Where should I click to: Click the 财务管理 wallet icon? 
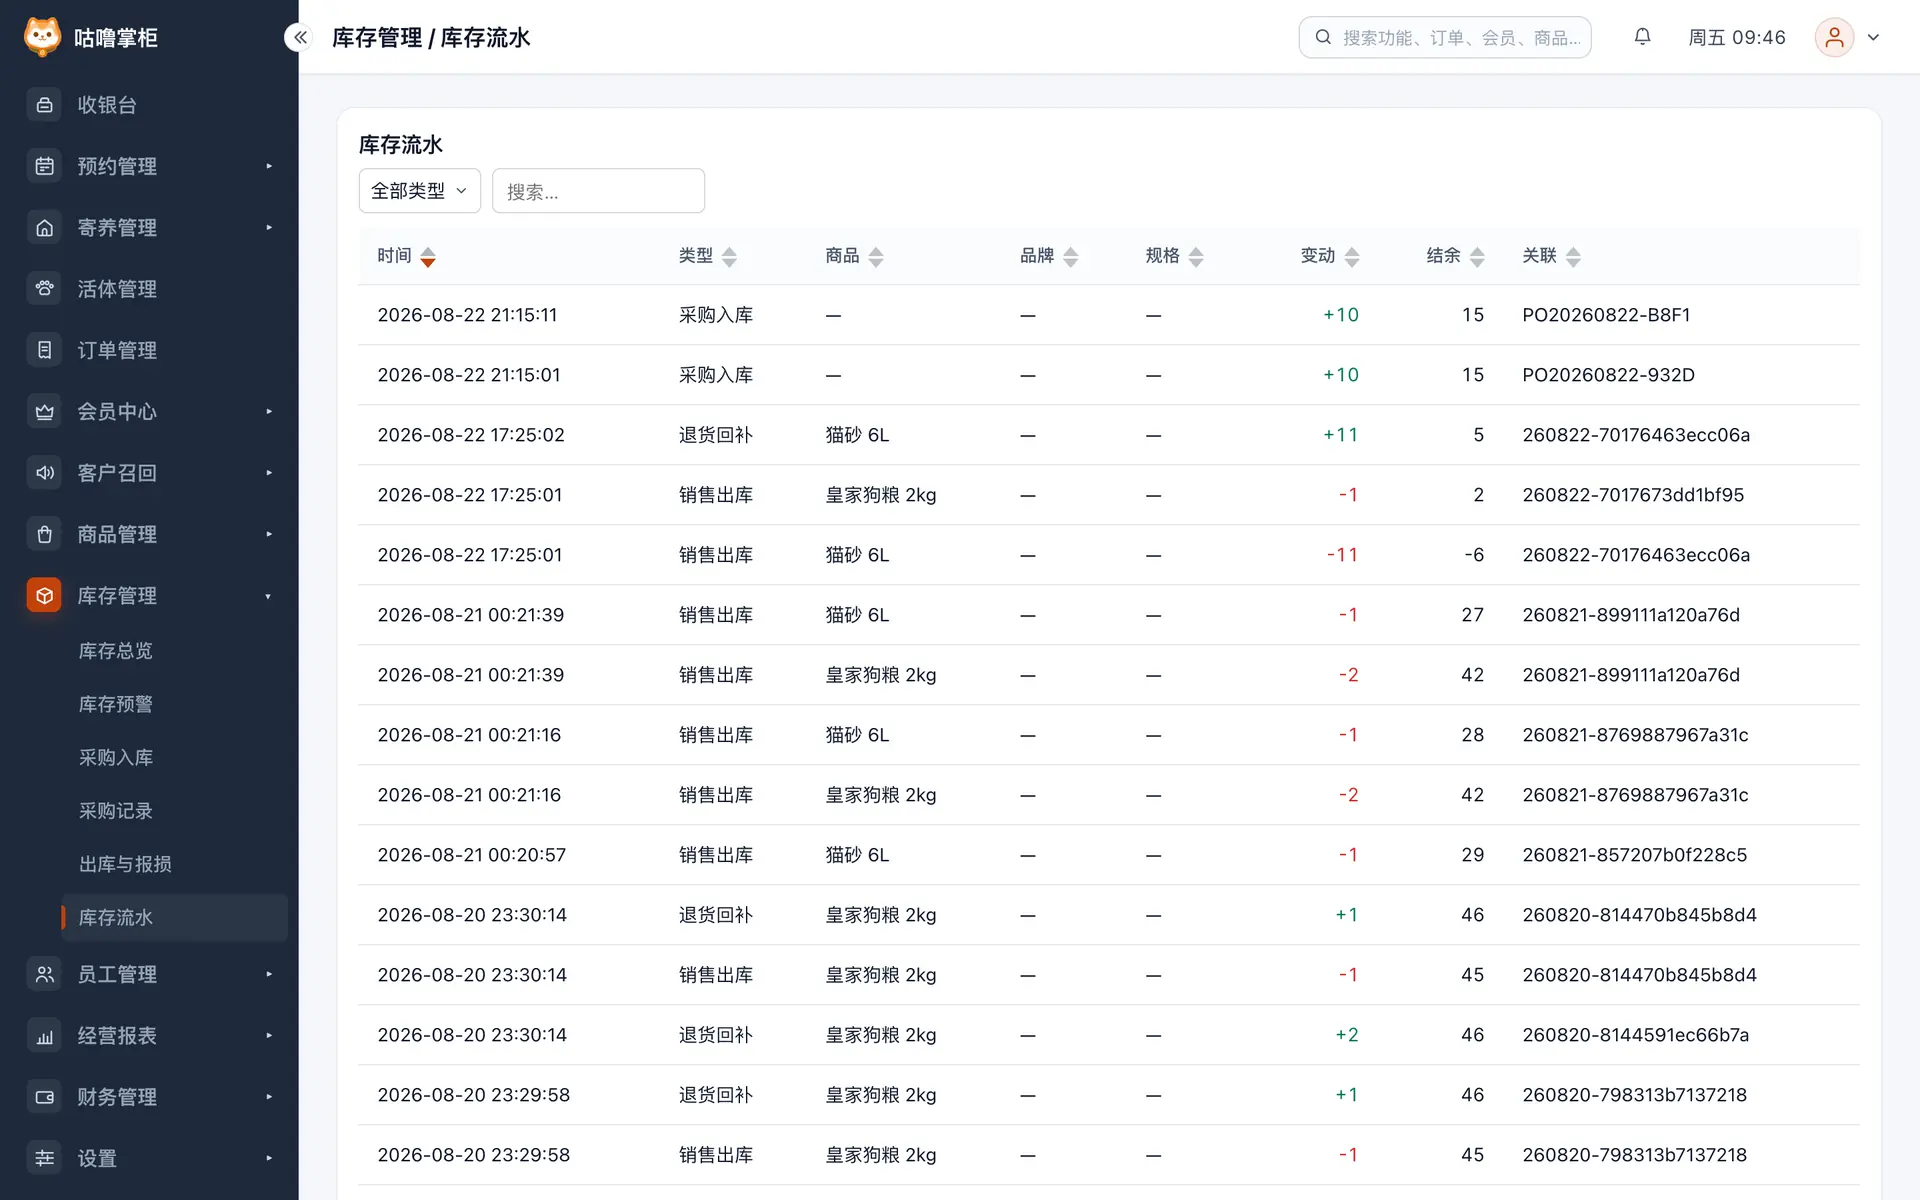pos(44,1097)
